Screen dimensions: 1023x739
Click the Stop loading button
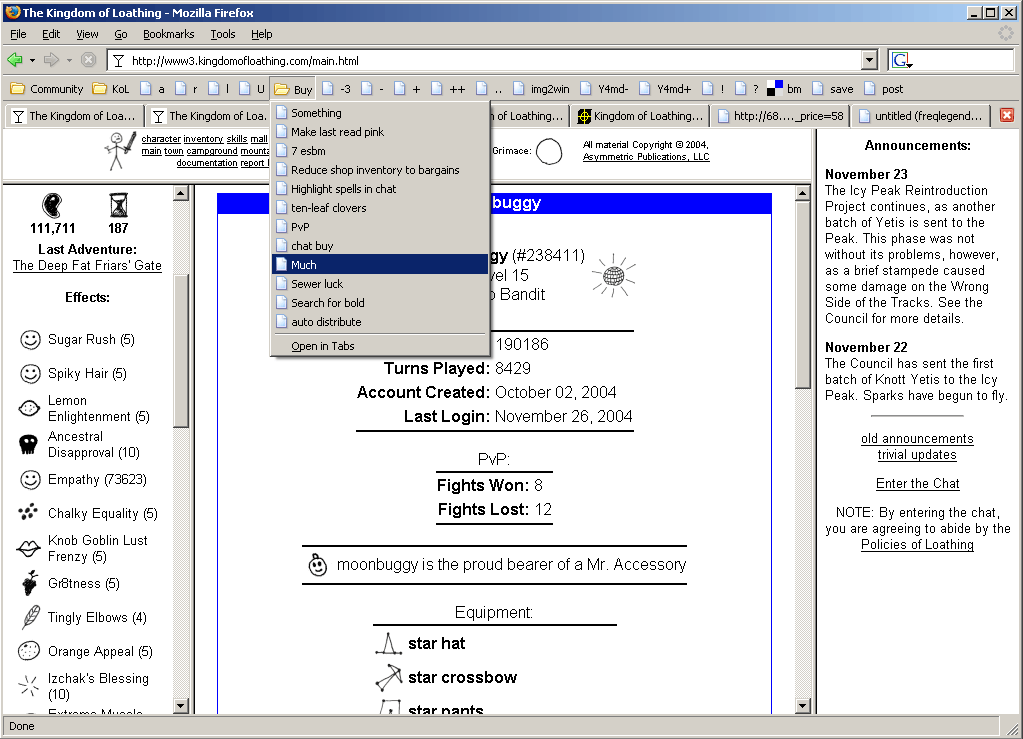88,61
